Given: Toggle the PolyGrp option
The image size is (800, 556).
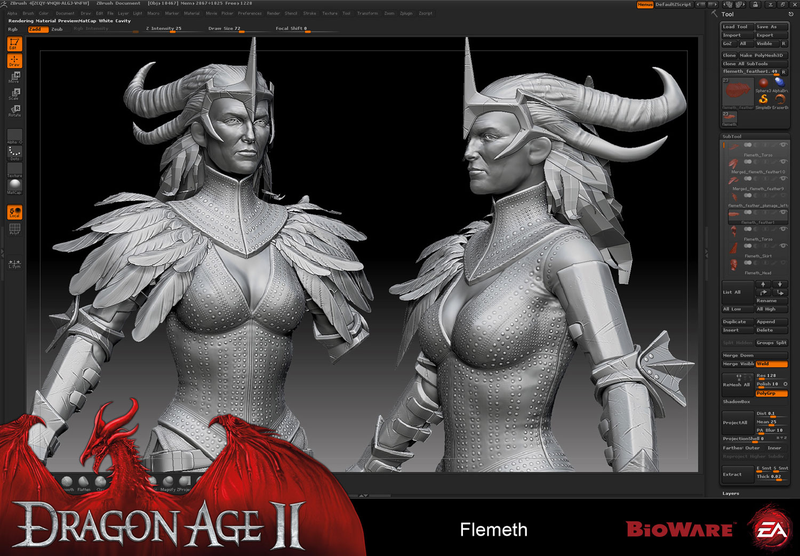Looking at the screenshot, I should 771,394.
